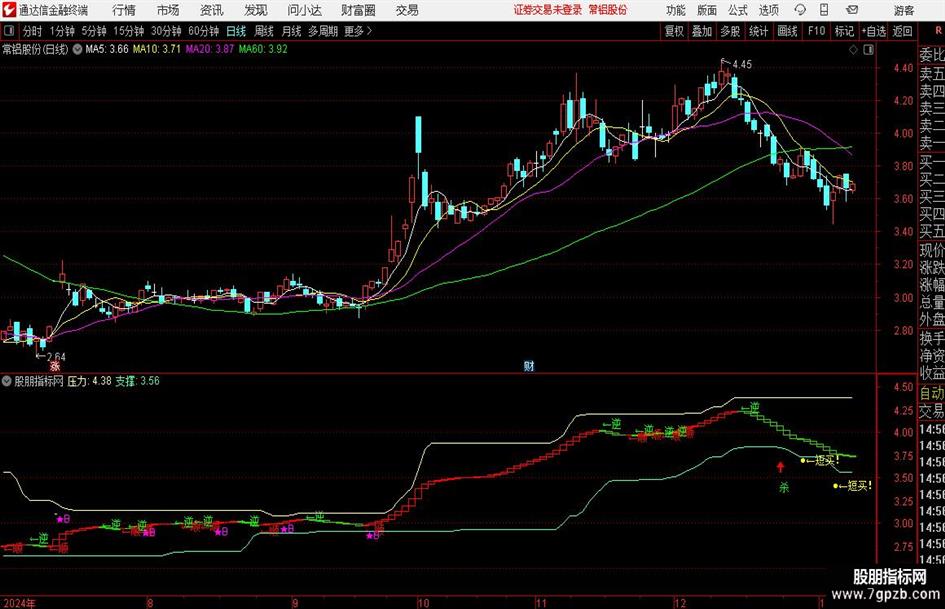Select the 周线 weekly period tab
This screenshot has height=609, width=945.
click(264, 31)
